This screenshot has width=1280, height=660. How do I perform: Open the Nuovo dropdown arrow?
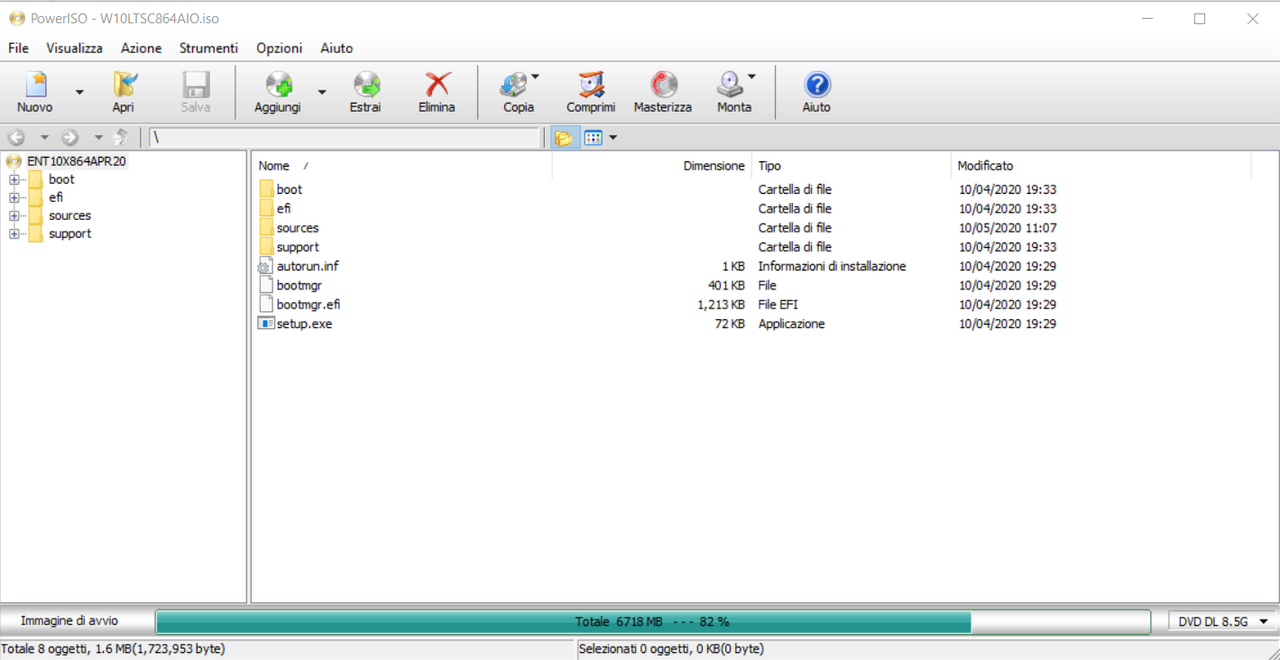tap(80, 92)
